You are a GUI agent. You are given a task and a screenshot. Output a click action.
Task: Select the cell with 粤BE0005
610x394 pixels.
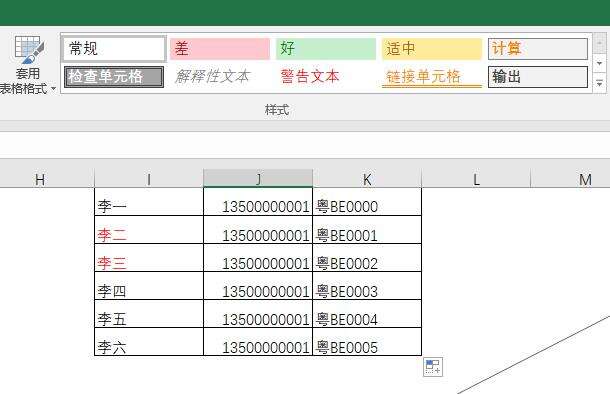[367, 341]
